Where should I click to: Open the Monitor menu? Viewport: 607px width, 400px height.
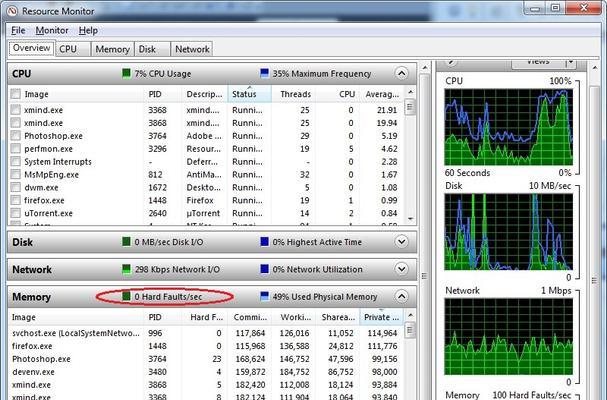(x=52, y=31)
